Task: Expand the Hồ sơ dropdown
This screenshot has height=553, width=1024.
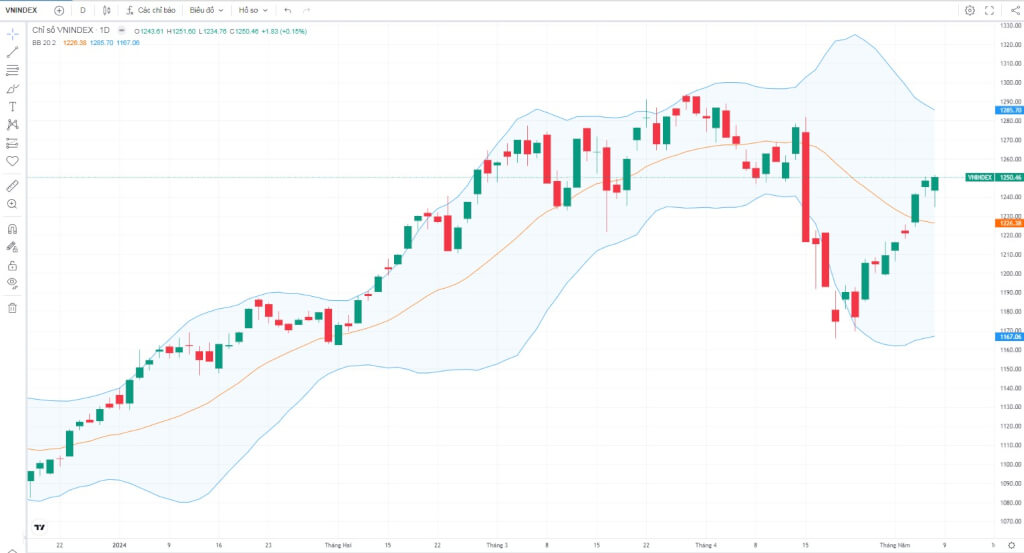Action: 253,10
